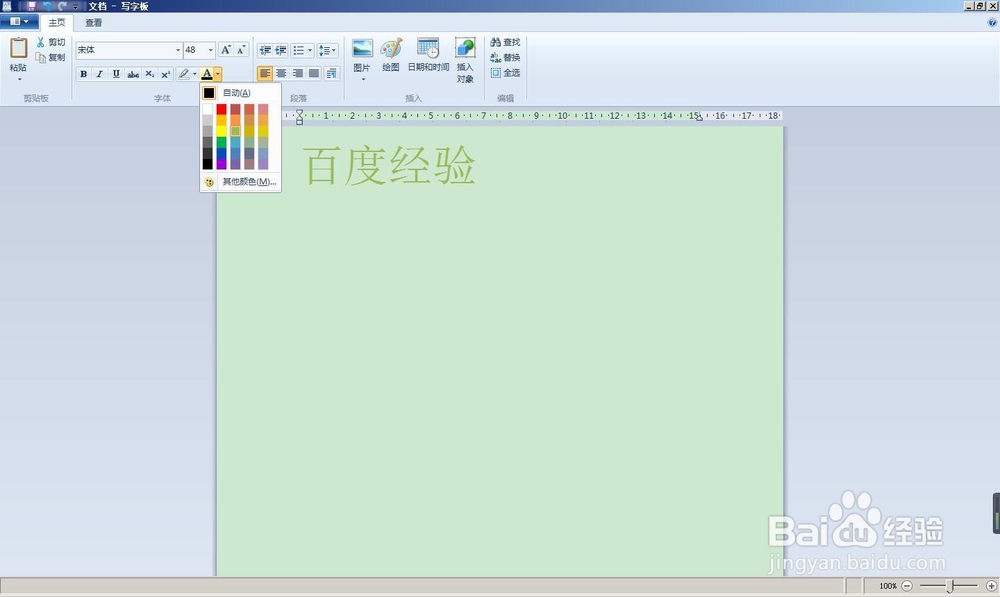Pick the red swatch from the color palette

220,108
